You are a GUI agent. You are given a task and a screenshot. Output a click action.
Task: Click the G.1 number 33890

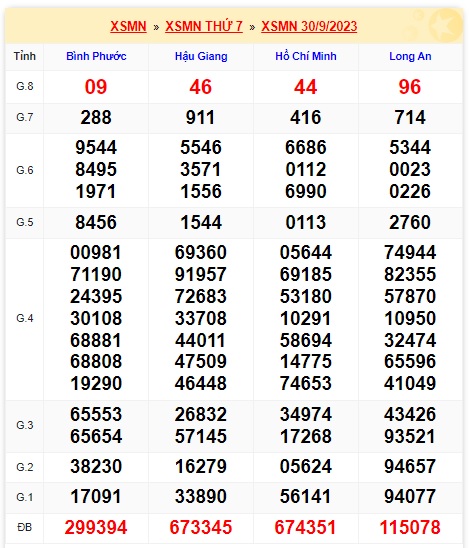[x=201, y=497]
